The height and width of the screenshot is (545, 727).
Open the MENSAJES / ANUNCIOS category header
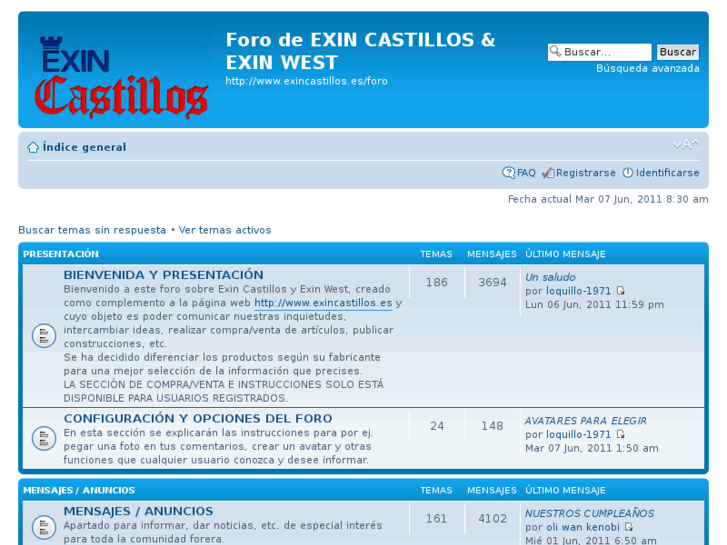click(x=79, y=491)
